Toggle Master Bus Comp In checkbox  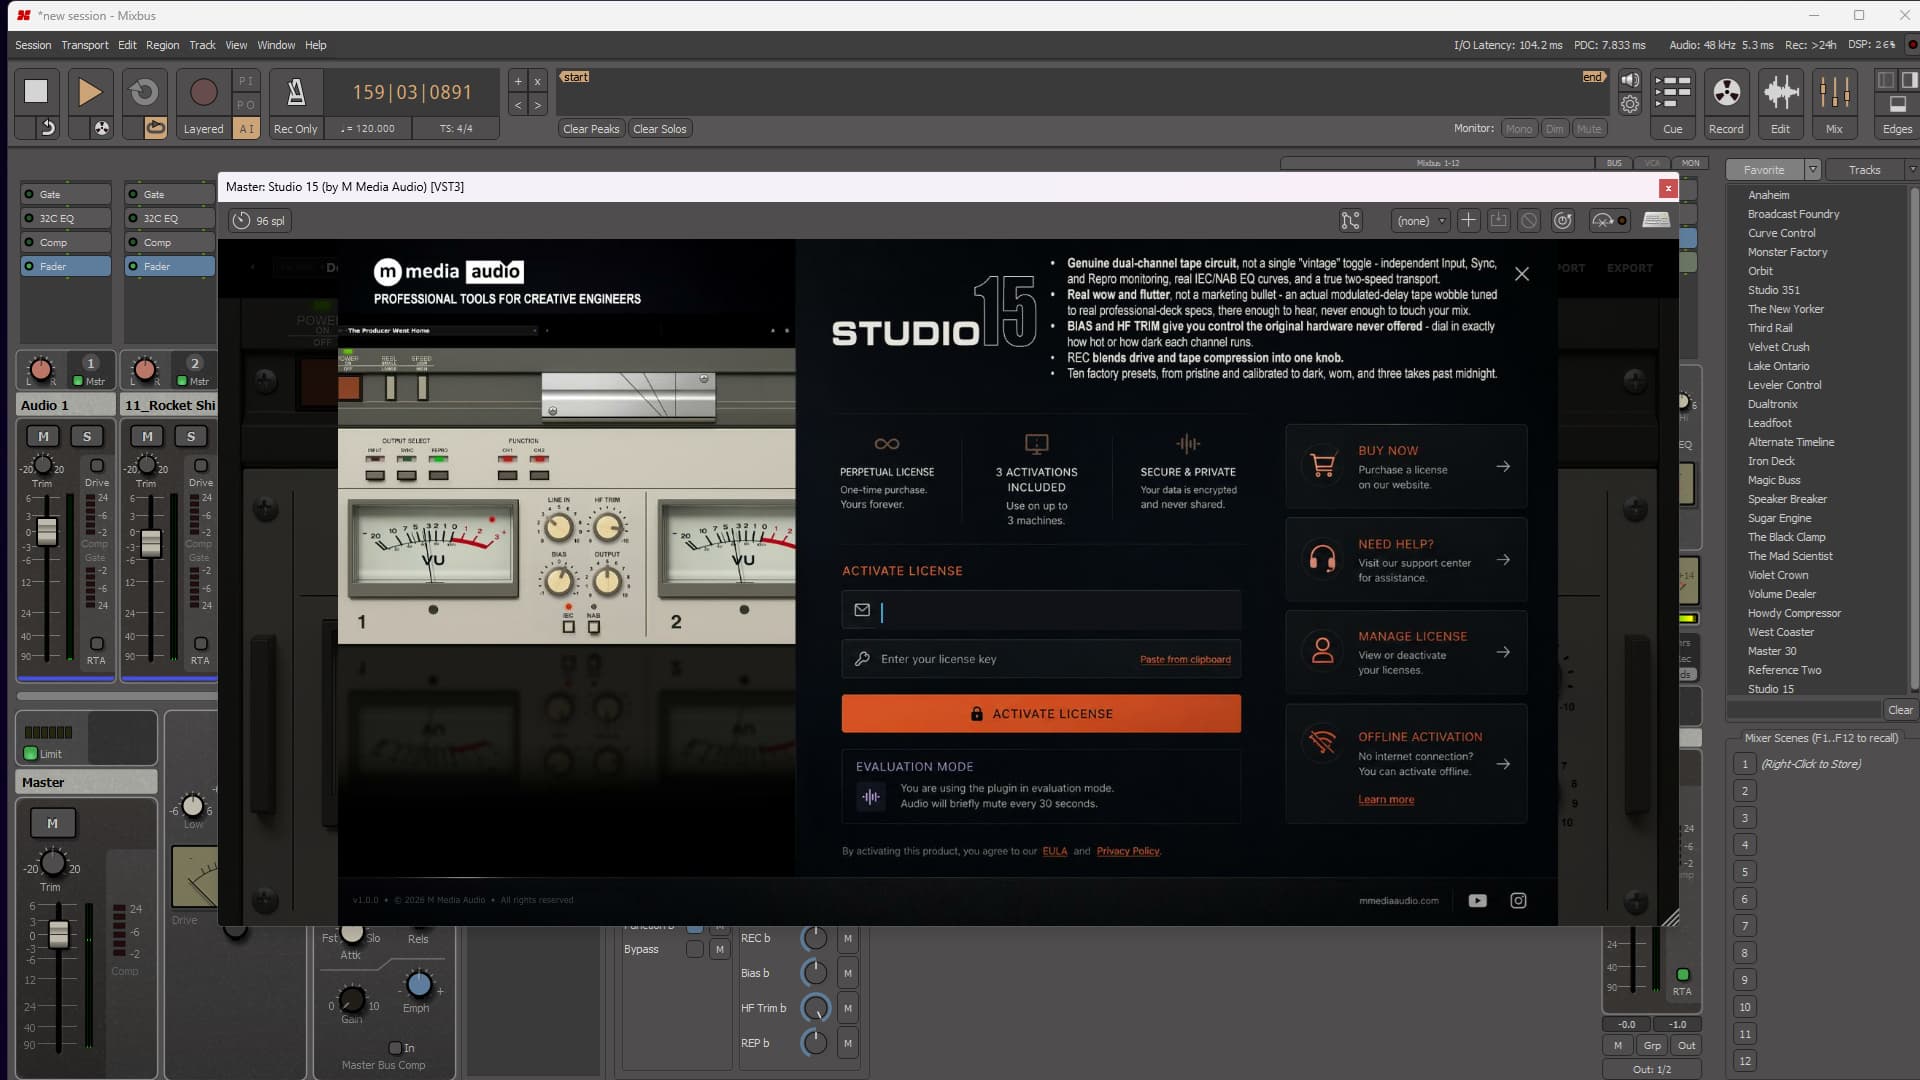coord(395,1048)
